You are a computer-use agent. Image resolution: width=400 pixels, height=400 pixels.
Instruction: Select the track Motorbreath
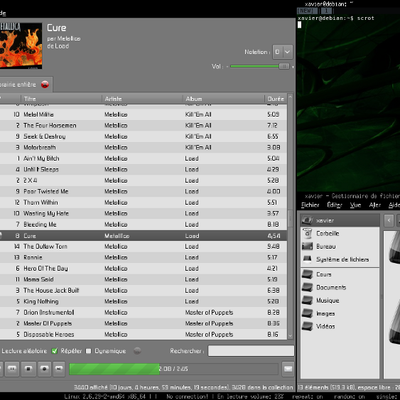click(x=143, y=147)
